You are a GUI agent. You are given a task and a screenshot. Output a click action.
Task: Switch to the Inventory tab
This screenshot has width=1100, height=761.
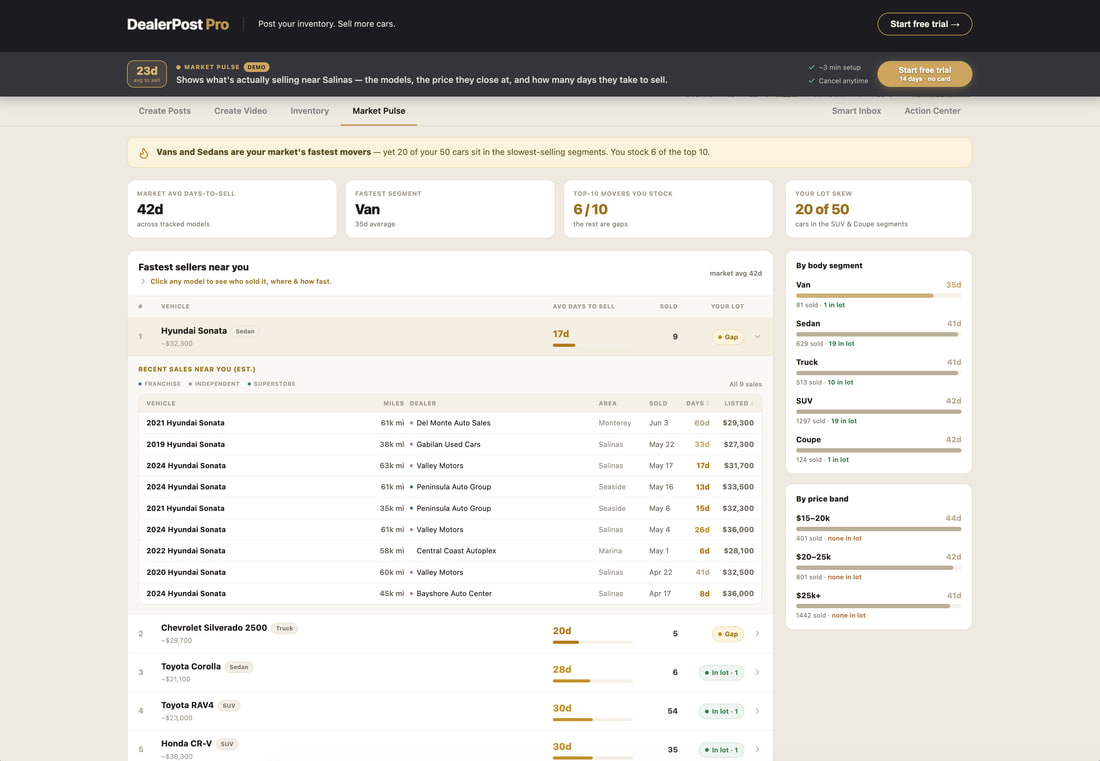click(x=309, y=111)
